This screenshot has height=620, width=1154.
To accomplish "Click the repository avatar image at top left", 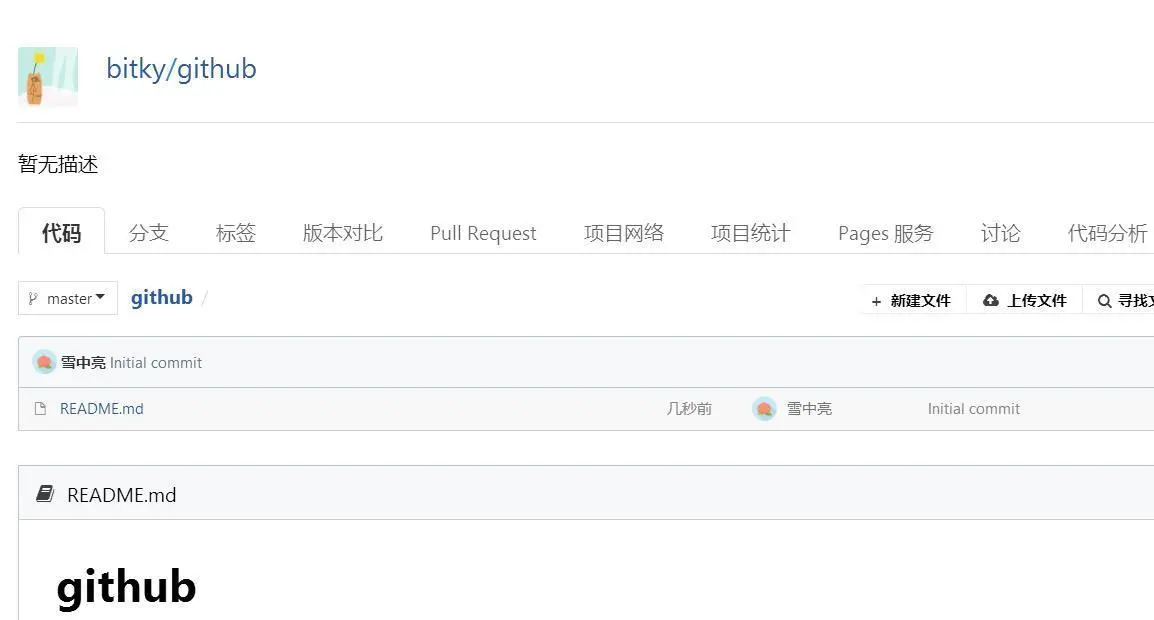I will (48, 77).
